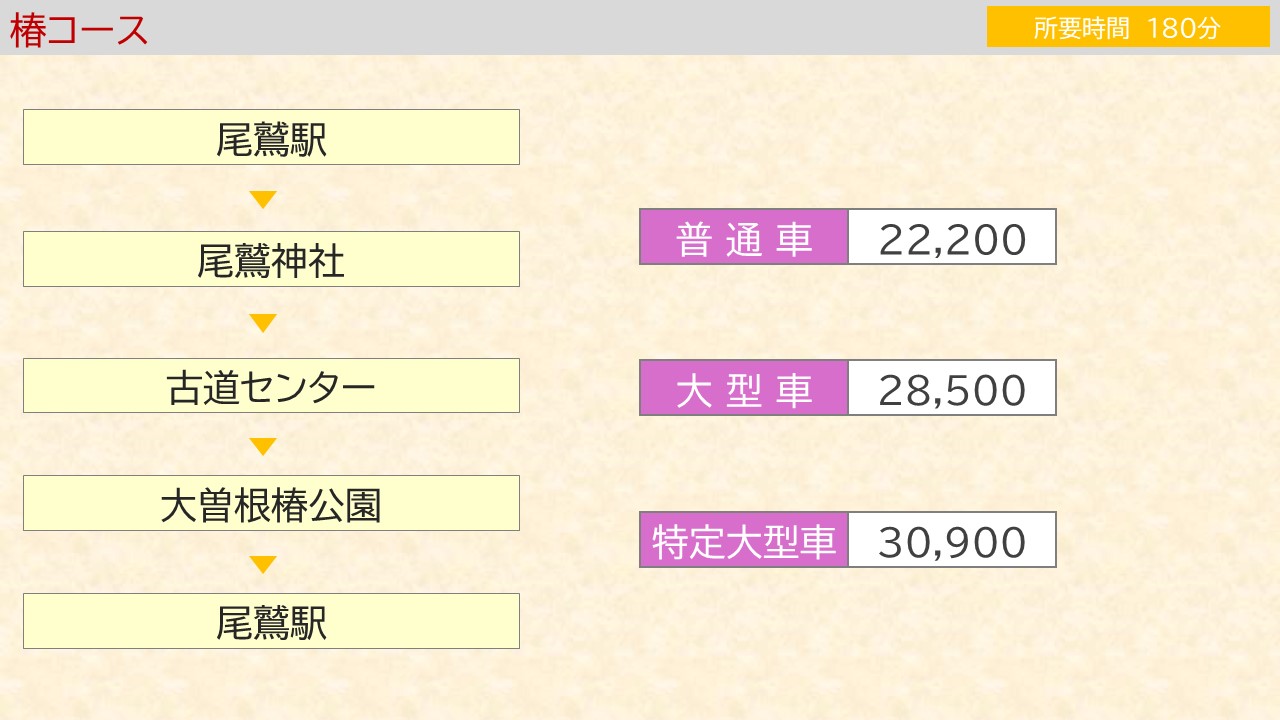Select the 尾鷲神社 stop box
Screen dimensions: 1280x720
271,259
